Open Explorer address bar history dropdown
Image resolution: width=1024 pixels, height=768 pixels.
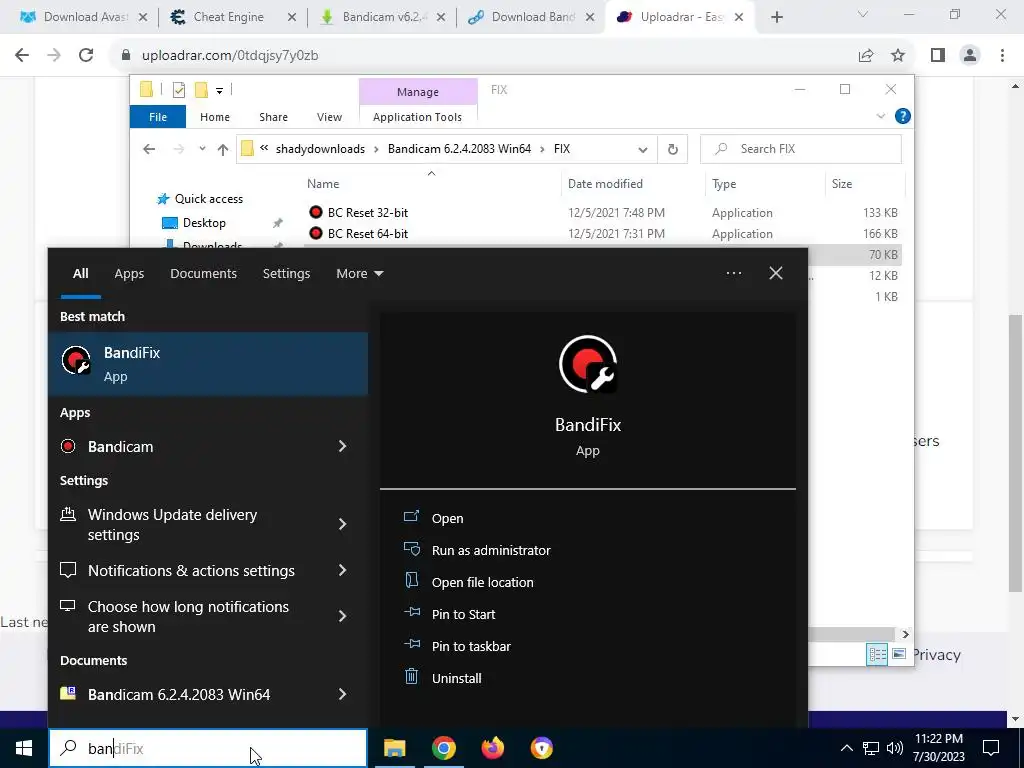click(x=643, y=150)
